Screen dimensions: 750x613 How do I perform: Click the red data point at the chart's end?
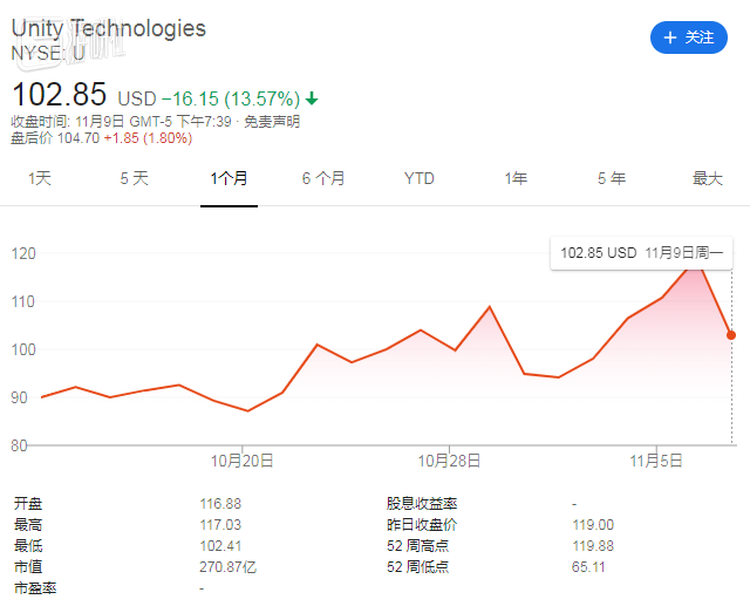click(731, 335)
